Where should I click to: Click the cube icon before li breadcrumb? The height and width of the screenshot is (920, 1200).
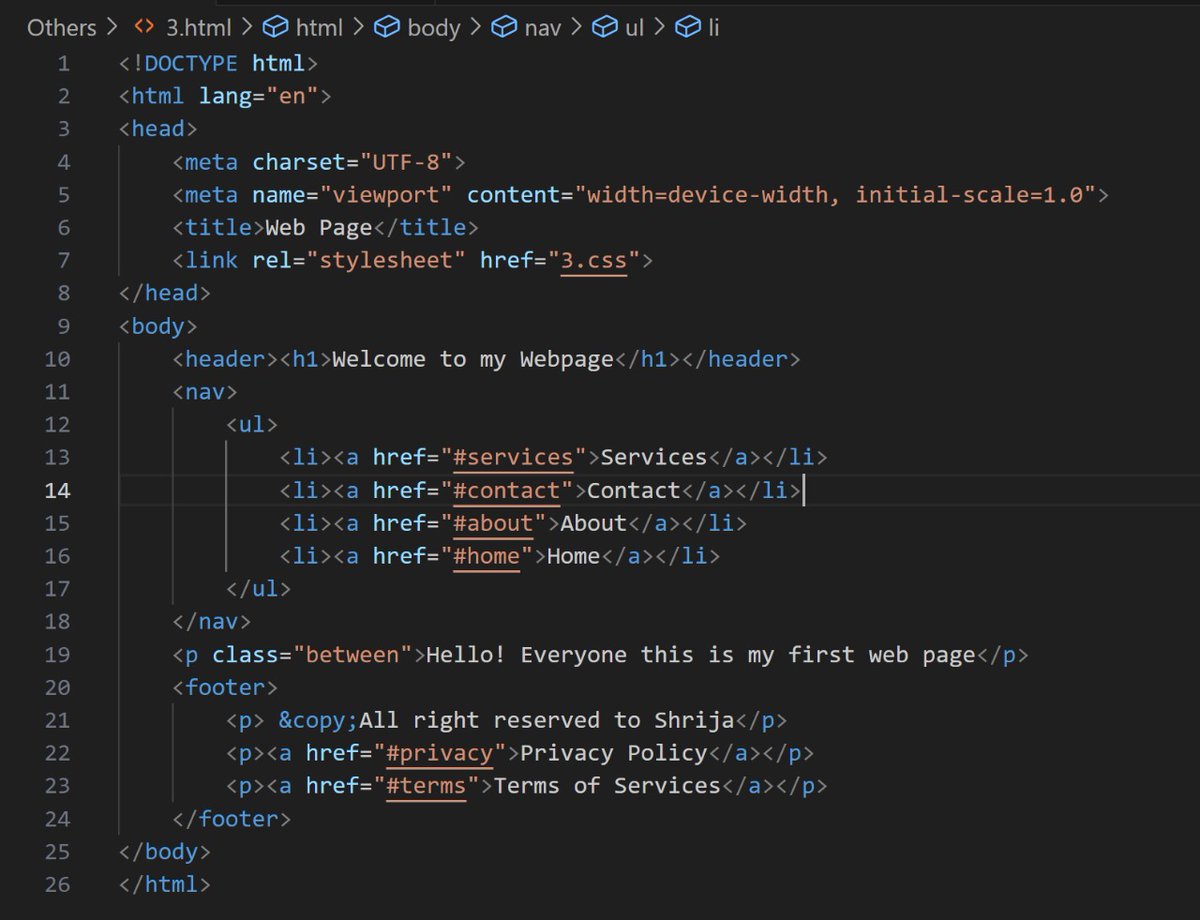point(688,27)
